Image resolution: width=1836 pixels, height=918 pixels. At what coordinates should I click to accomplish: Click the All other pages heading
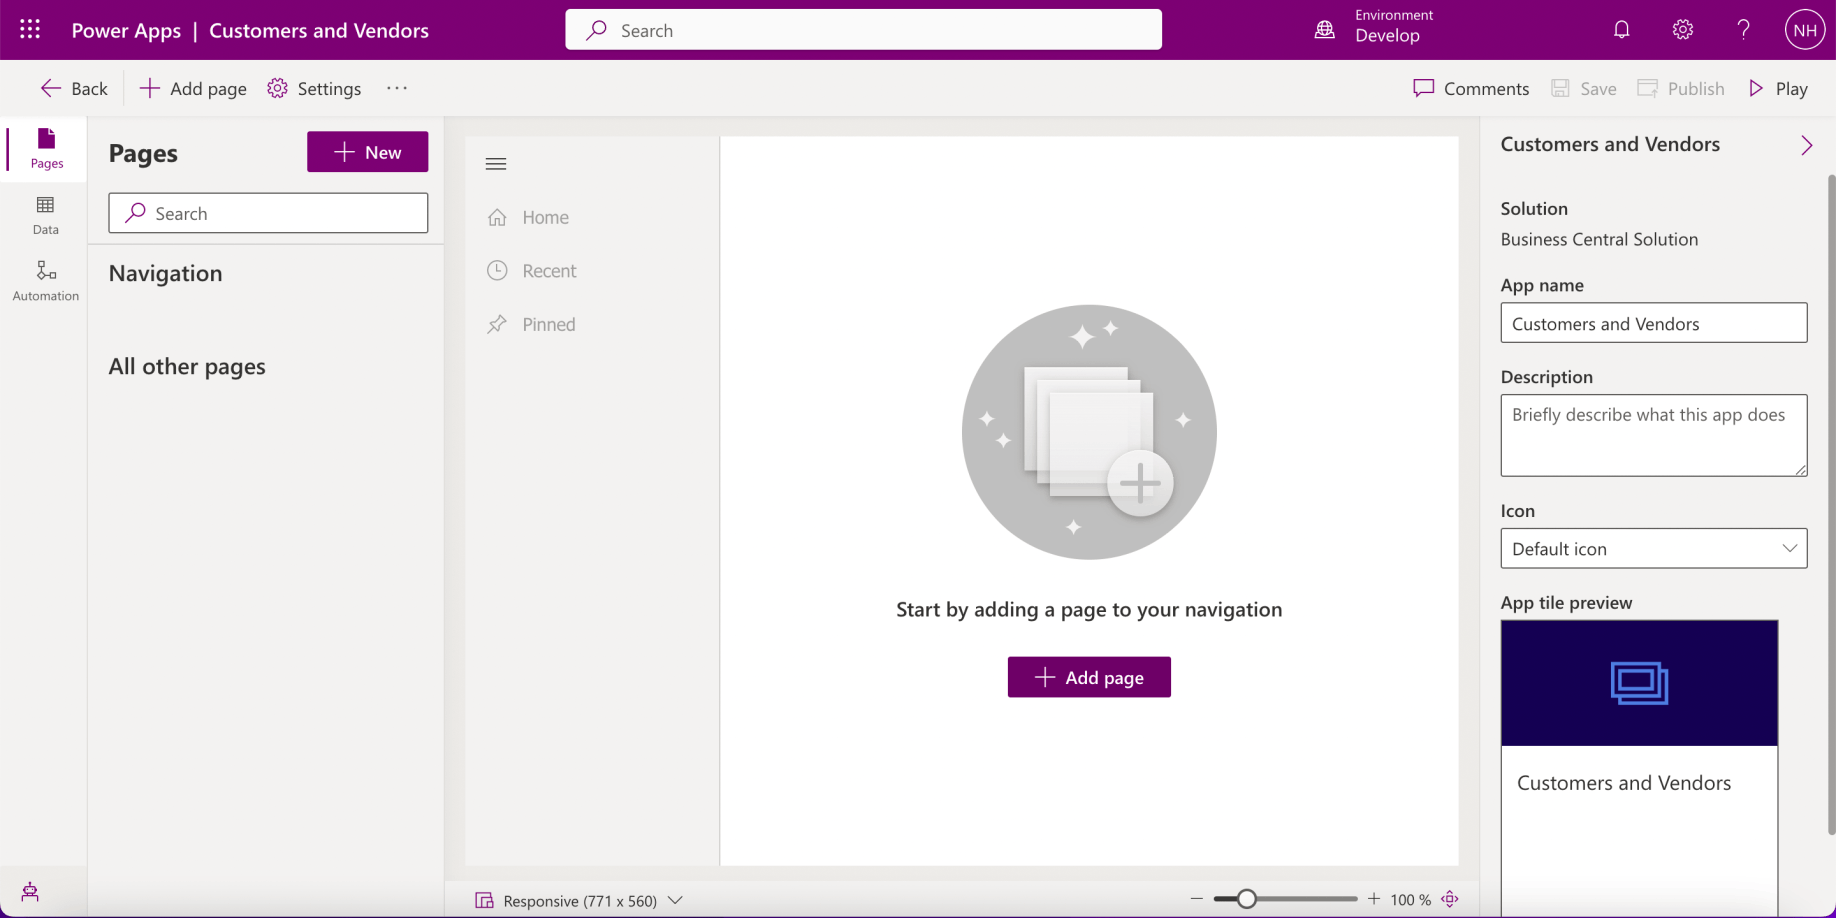click(x=187, y=366)
